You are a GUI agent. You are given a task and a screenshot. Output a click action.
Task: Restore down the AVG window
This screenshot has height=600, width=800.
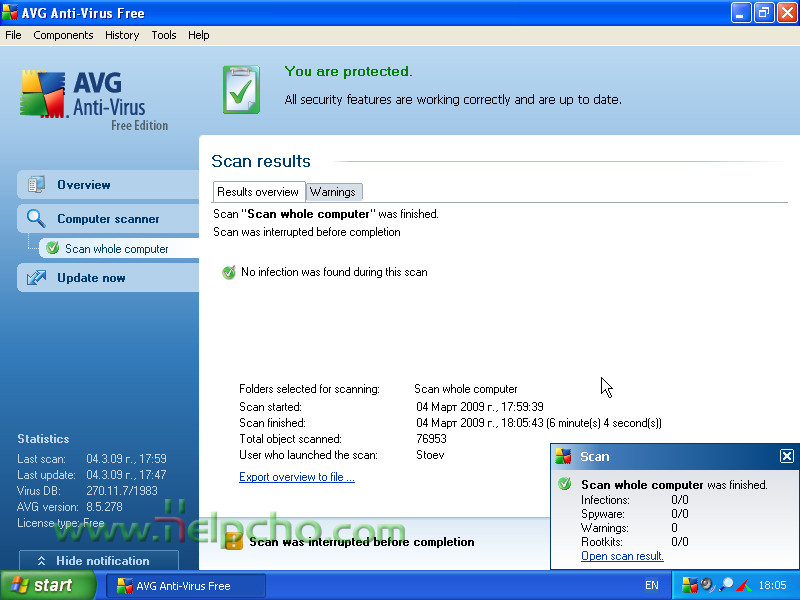764,13
